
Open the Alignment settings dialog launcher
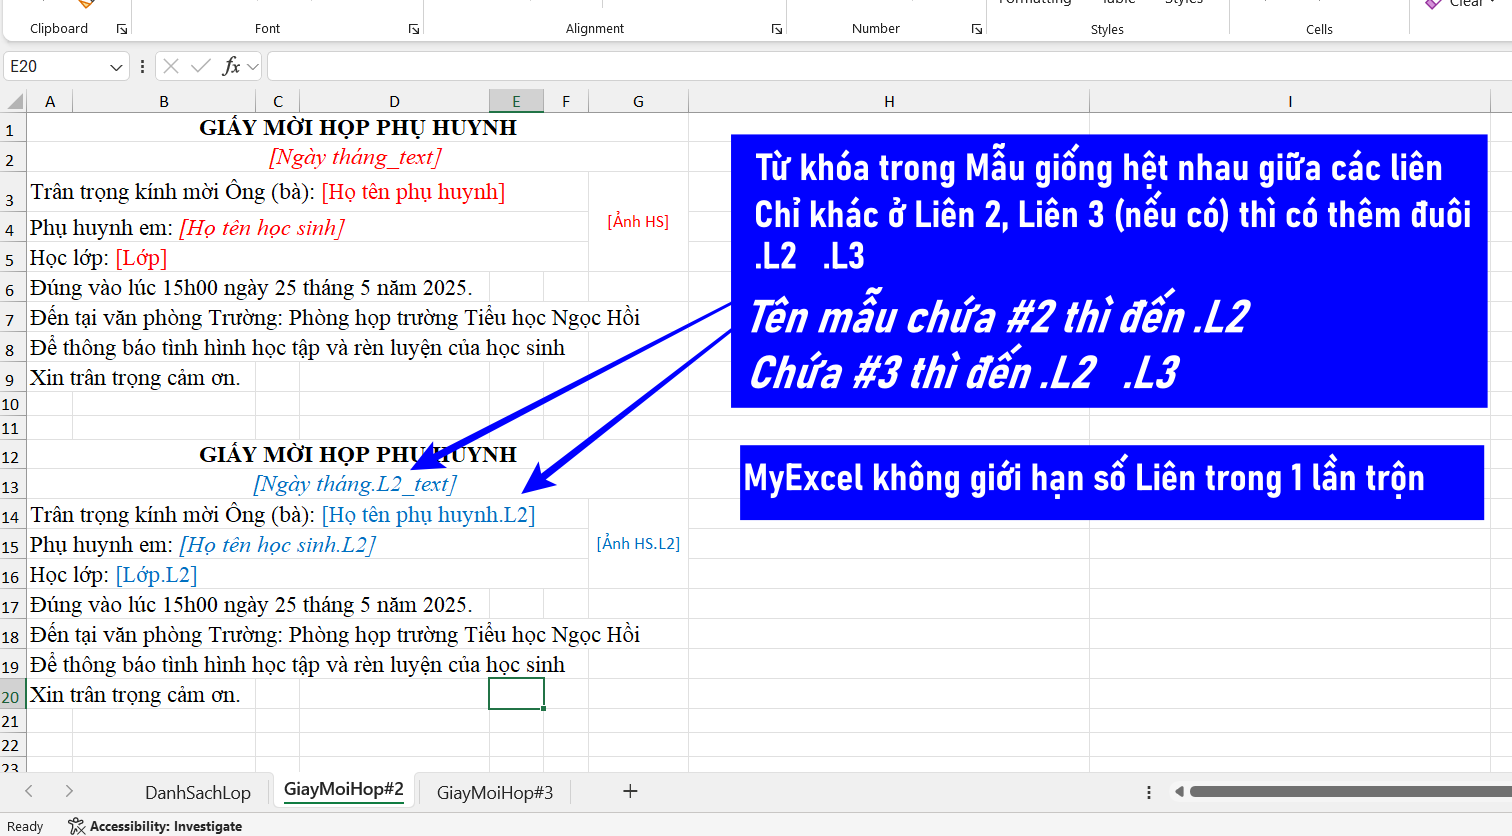(x=776, y=29)
